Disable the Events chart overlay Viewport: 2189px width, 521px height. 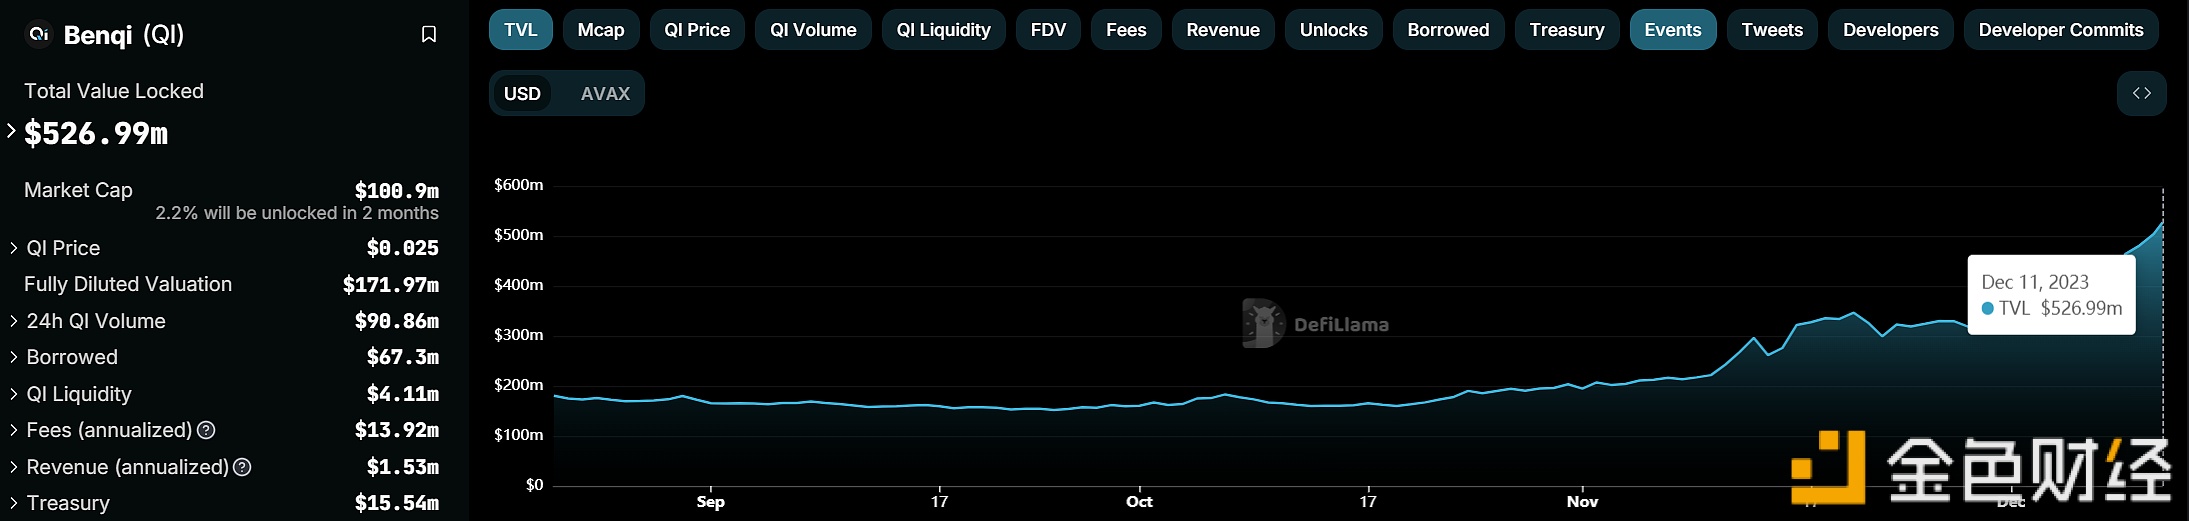[x=1673, y=30]
